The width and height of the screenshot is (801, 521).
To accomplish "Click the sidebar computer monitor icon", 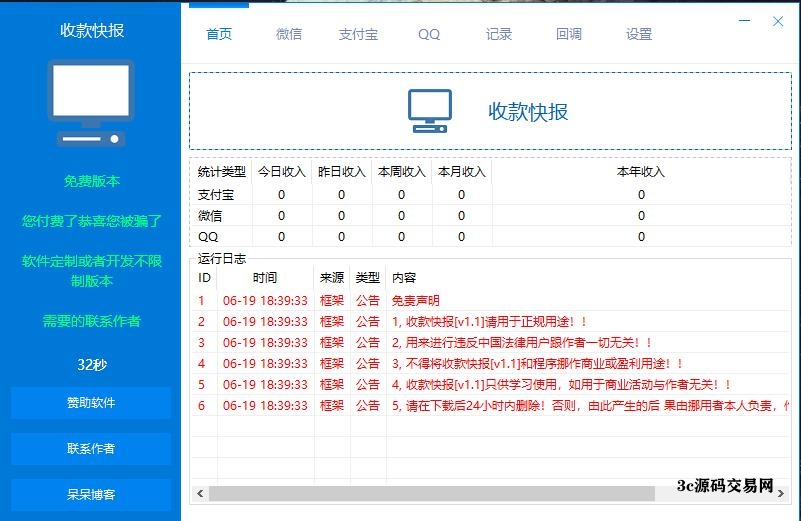I will [91, 104].
